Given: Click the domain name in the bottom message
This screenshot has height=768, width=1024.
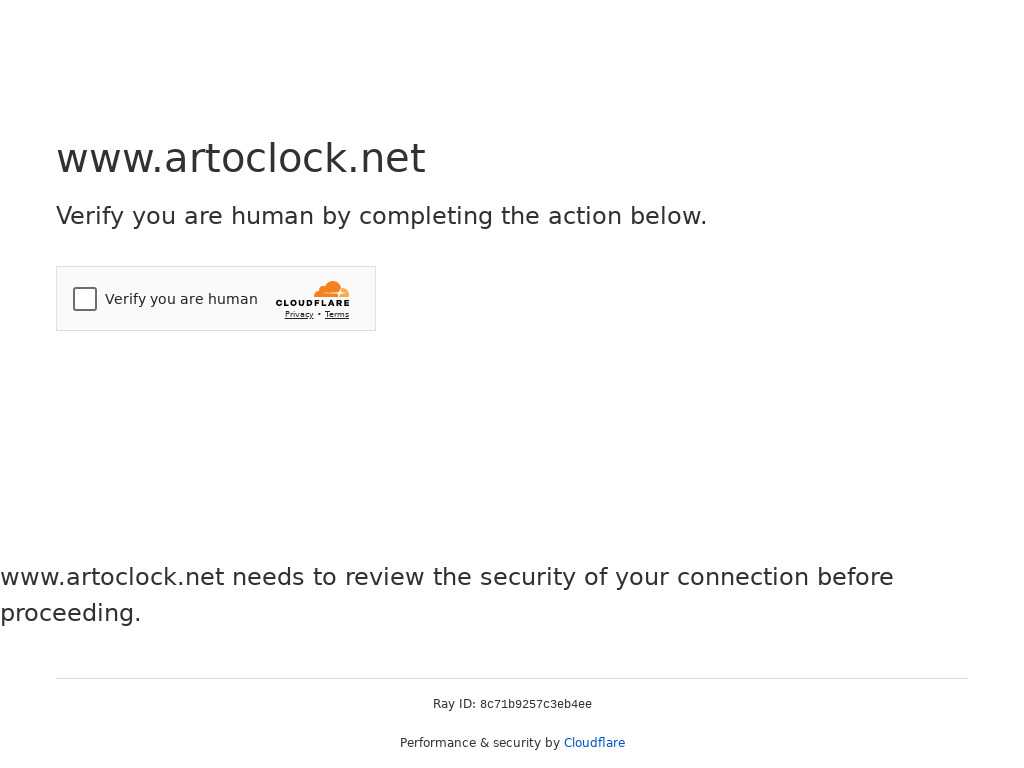Looking at the screenshot, I should point(112,577).
